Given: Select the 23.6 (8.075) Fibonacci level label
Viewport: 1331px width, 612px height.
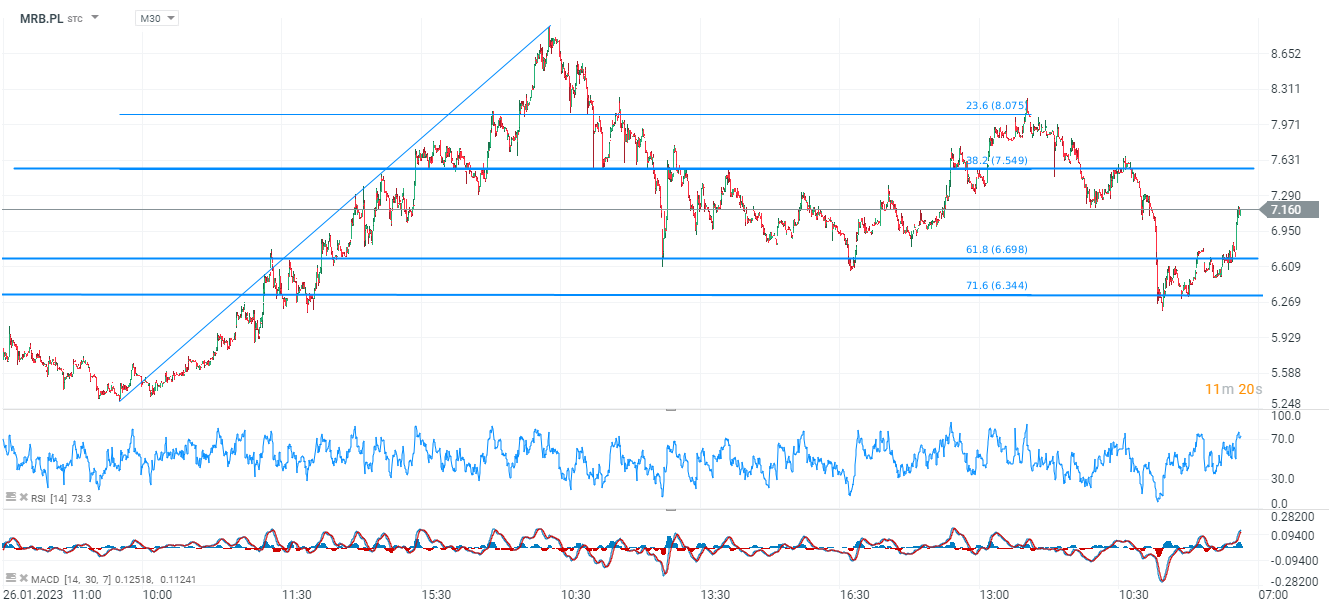Looking at the screenshot, I should click(996, 105).
